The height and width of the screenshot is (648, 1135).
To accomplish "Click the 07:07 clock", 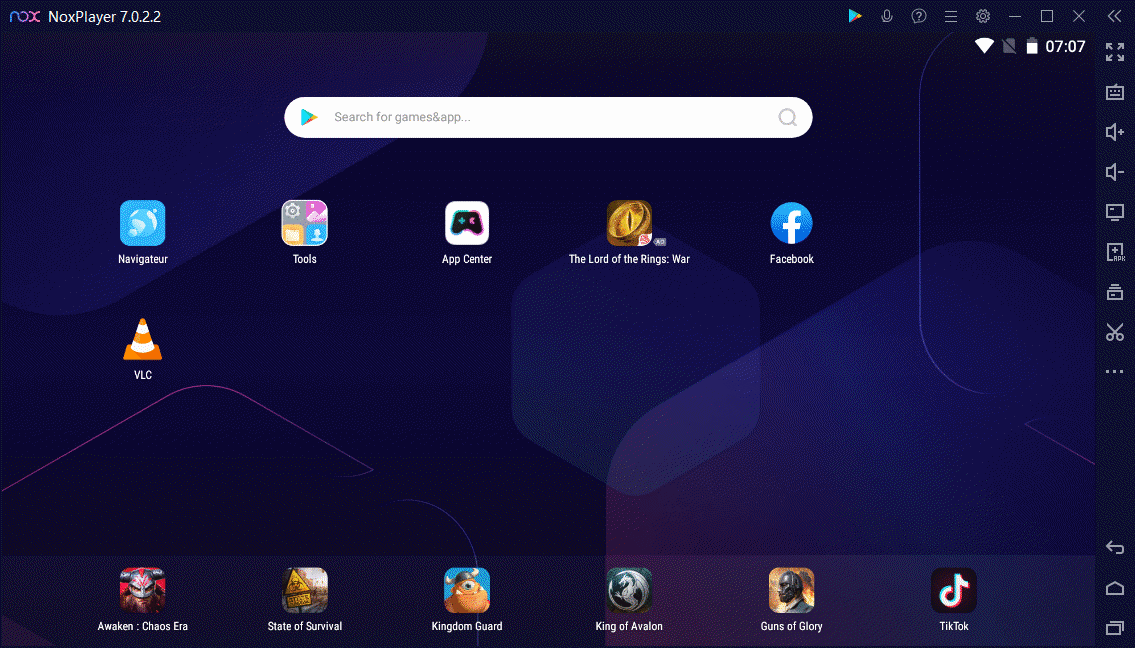I will tap(1066, 46).
